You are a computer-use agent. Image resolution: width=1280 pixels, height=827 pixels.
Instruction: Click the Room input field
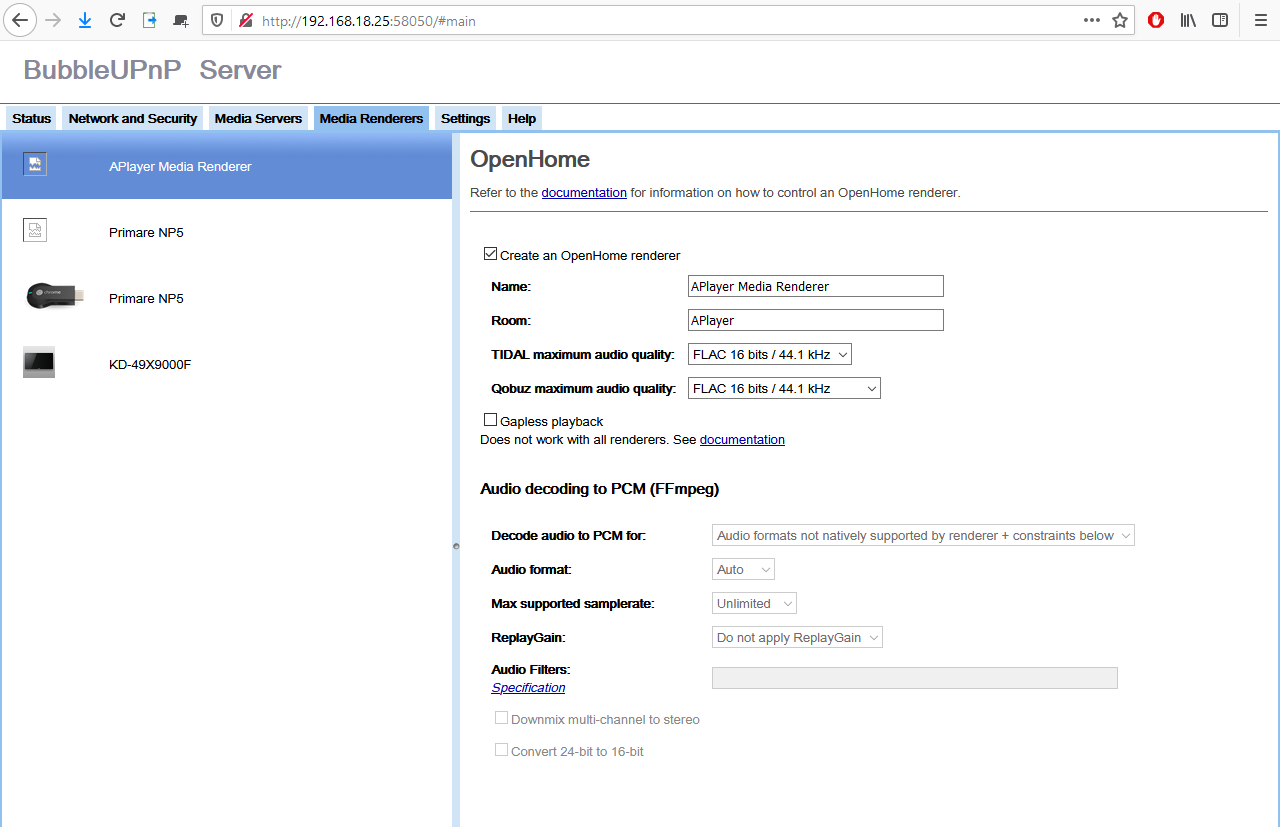pyautogui.click(x=816, y=320)
